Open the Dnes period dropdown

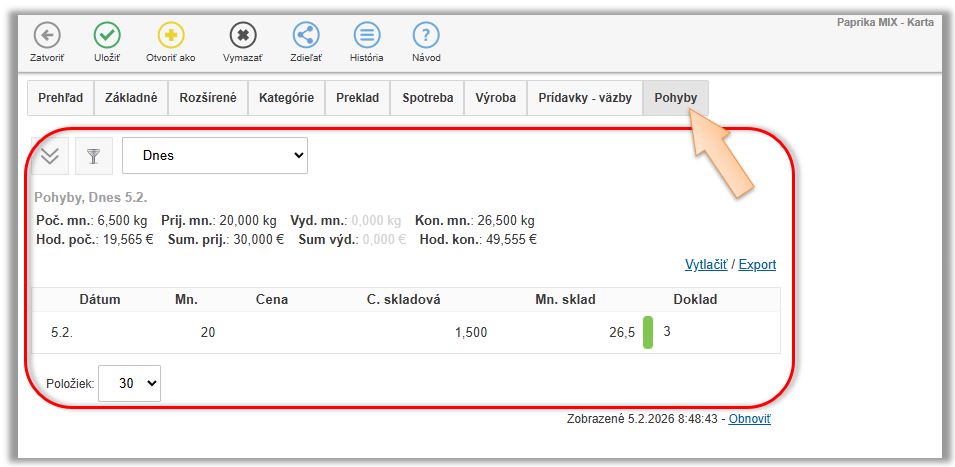(x=215, y=156)
